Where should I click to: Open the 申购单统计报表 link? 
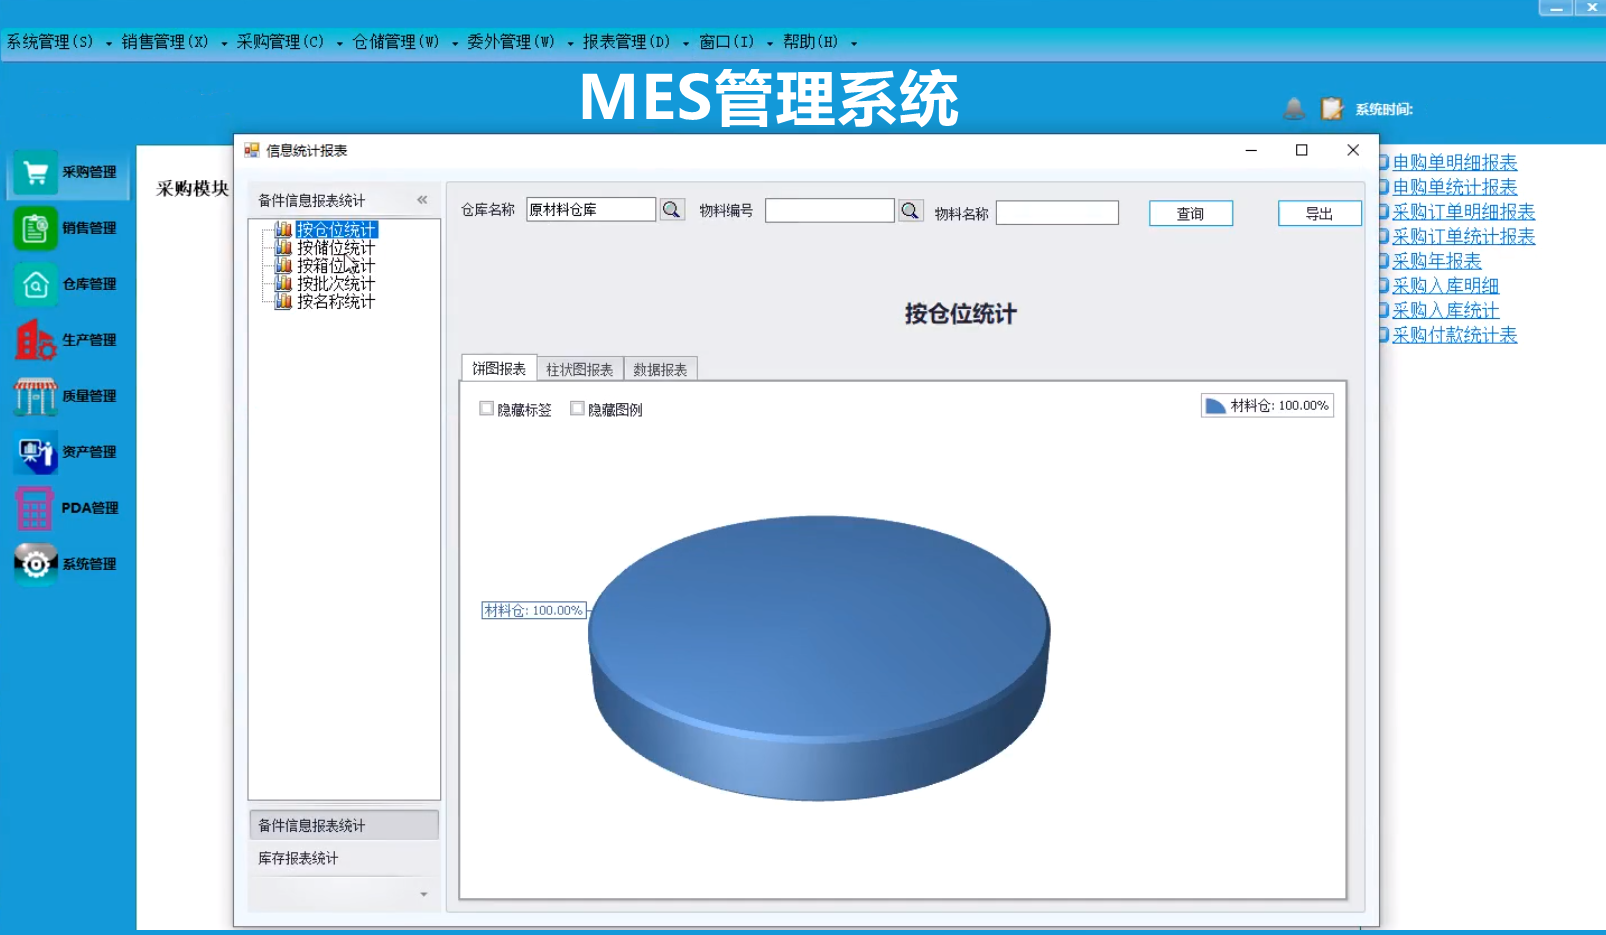[x=1454, y=187]
